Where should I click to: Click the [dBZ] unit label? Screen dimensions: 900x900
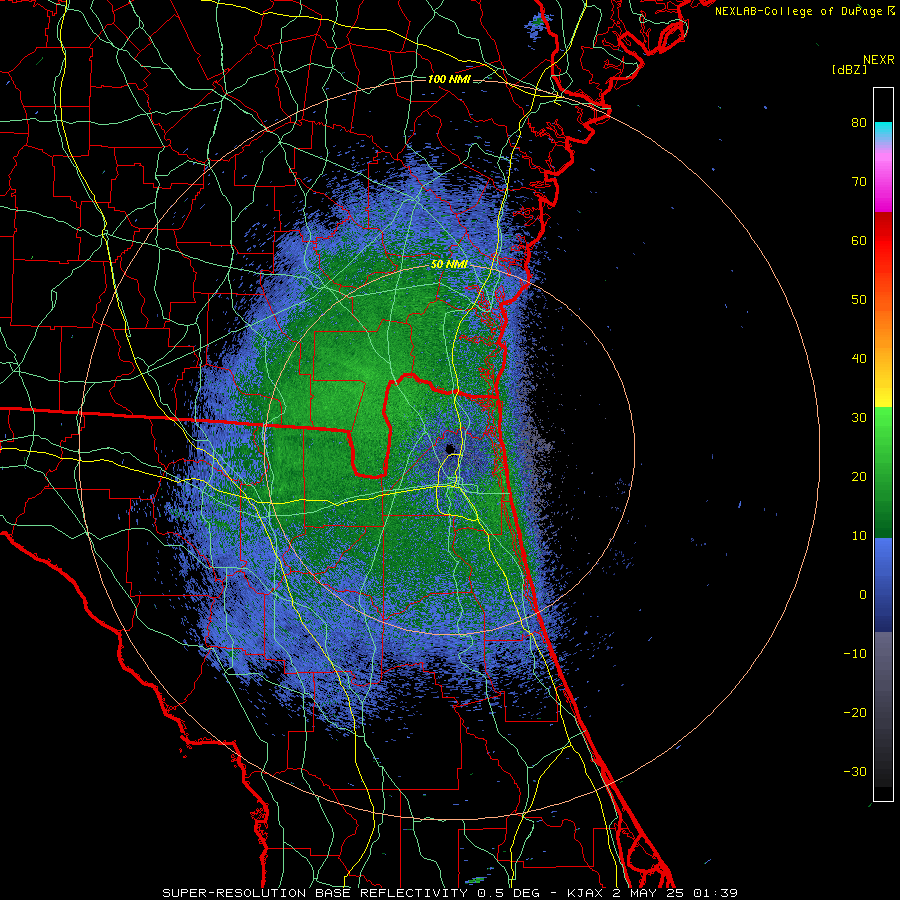point(849,69)
